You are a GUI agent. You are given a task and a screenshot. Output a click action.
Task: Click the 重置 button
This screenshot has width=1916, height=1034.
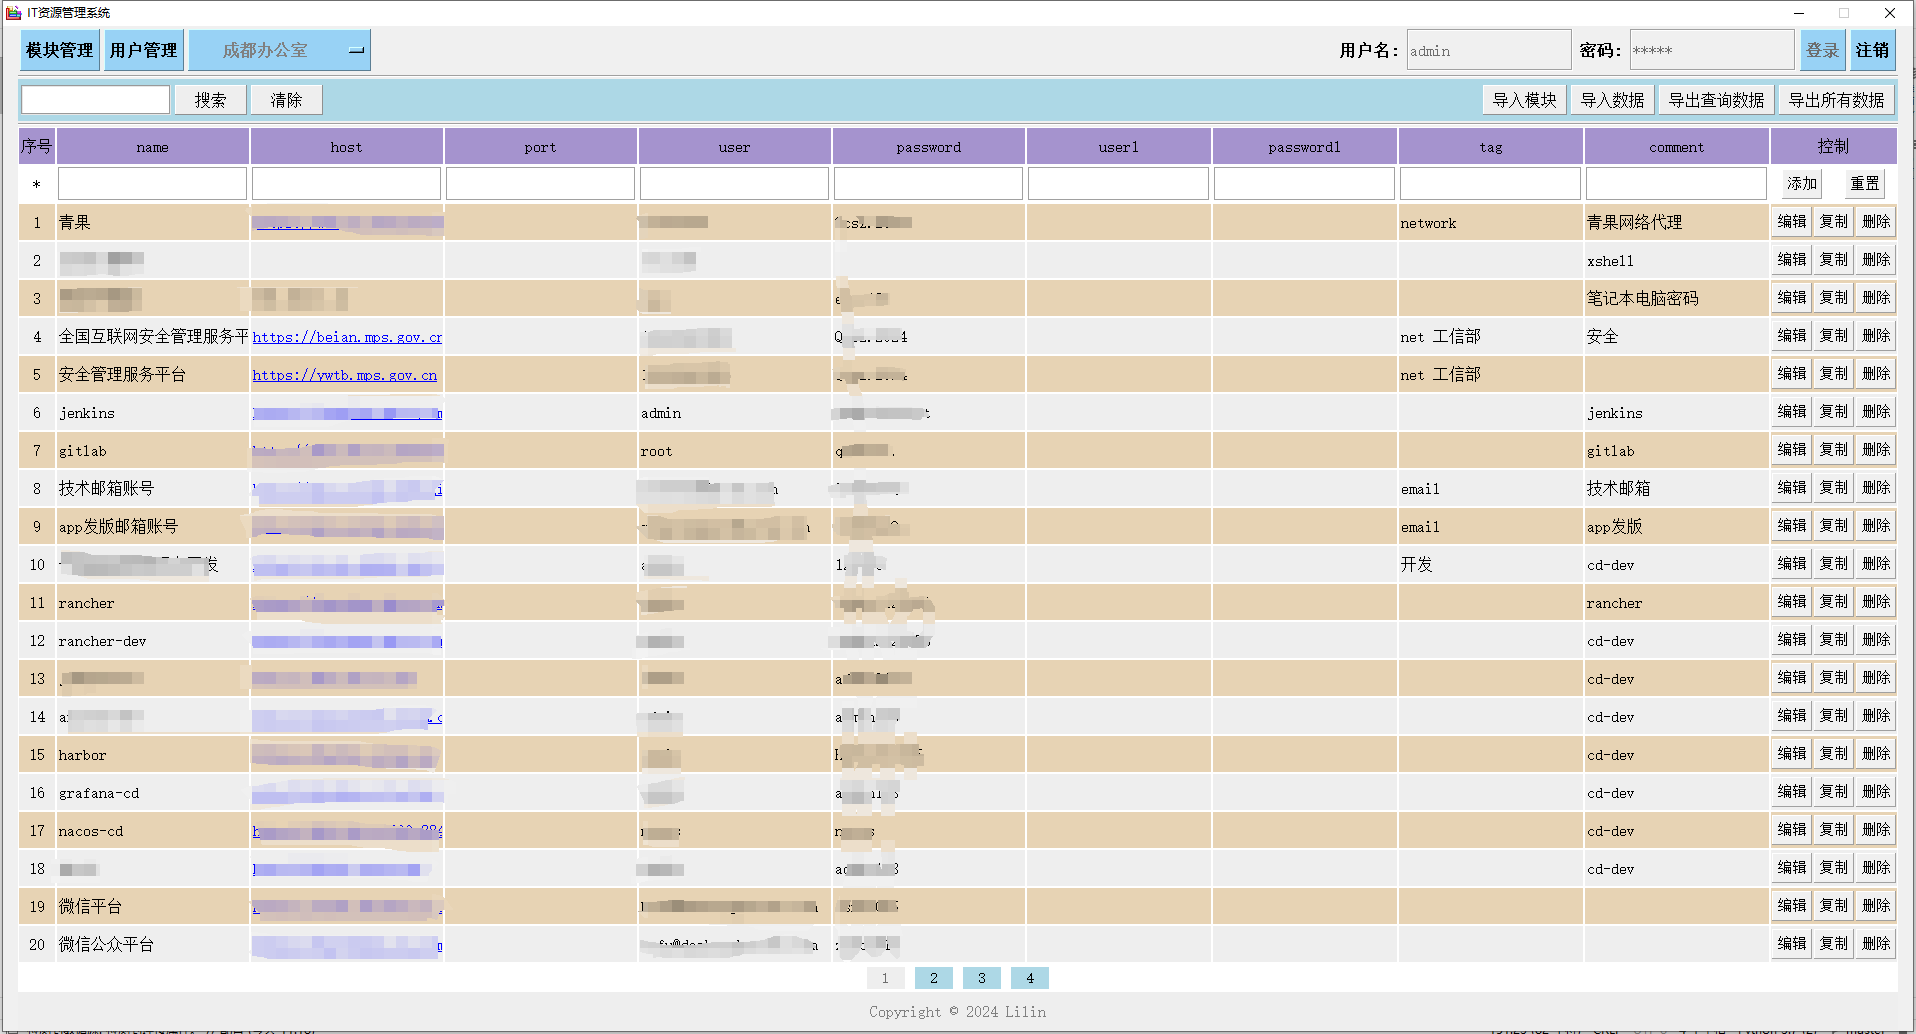pos(1865,184)
